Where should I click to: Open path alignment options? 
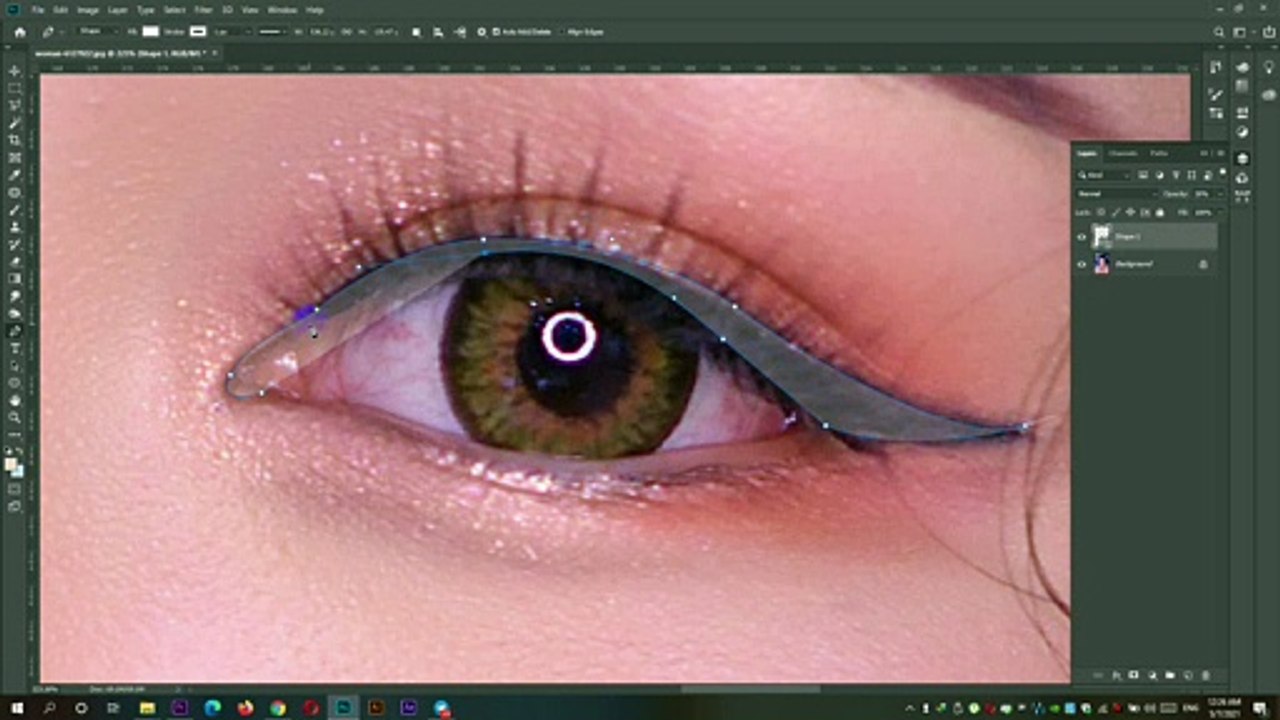pos(438,32)
